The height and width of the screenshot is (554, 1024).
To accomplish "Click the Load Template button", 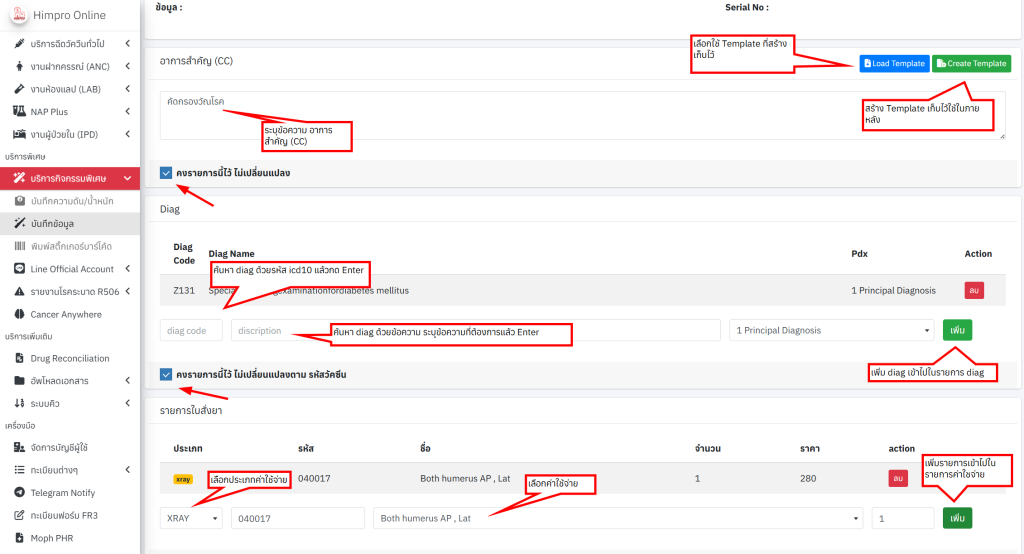I will click(x=893, y=64).
